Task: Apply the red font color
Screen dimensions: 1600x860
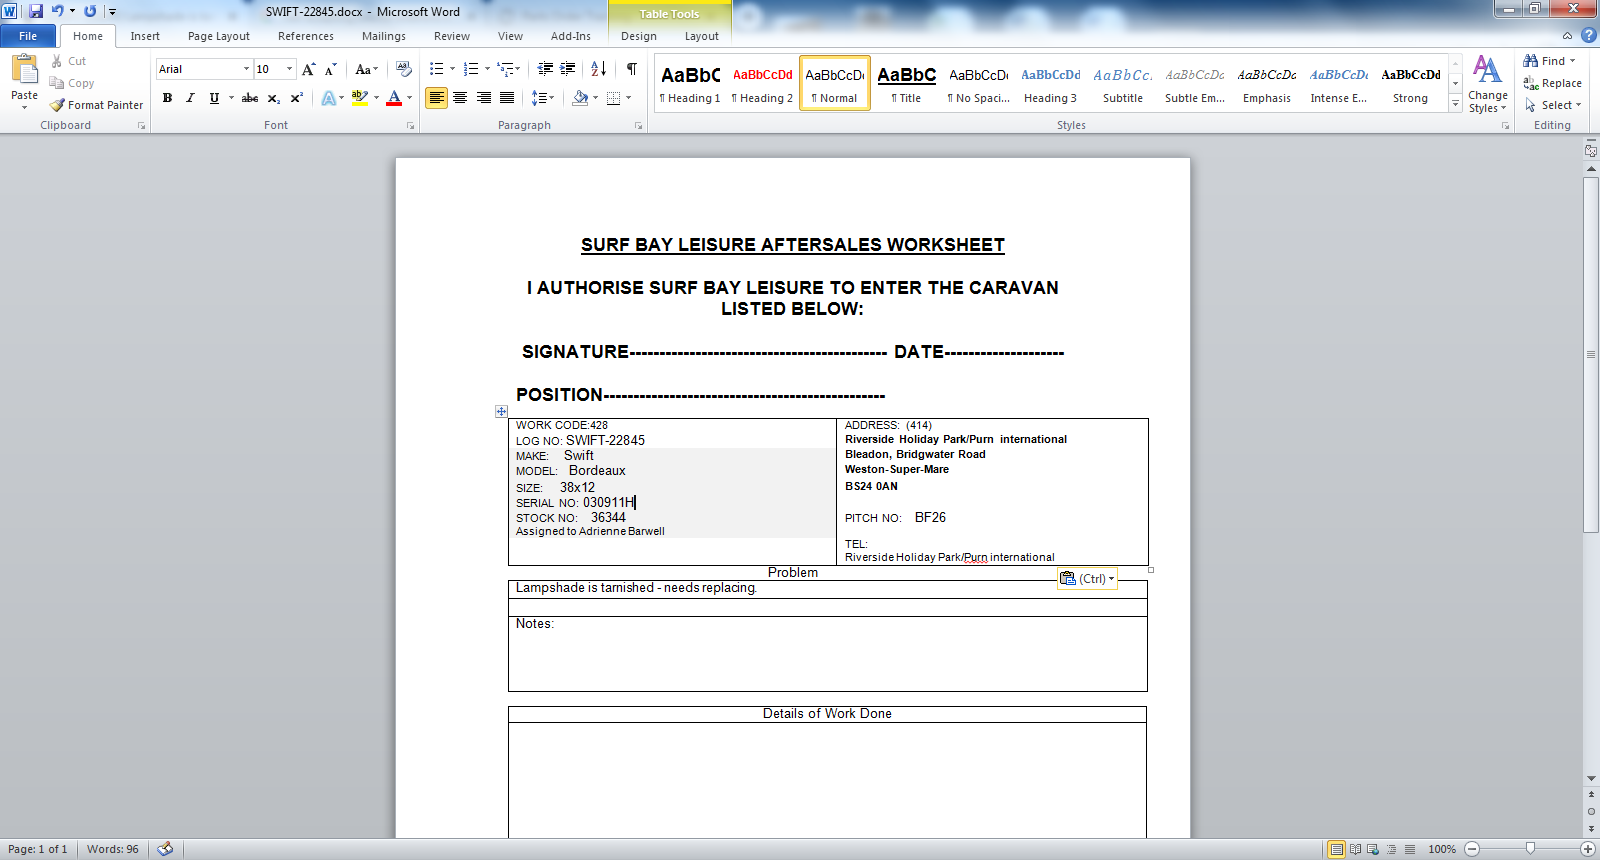Action: [394, 98]
